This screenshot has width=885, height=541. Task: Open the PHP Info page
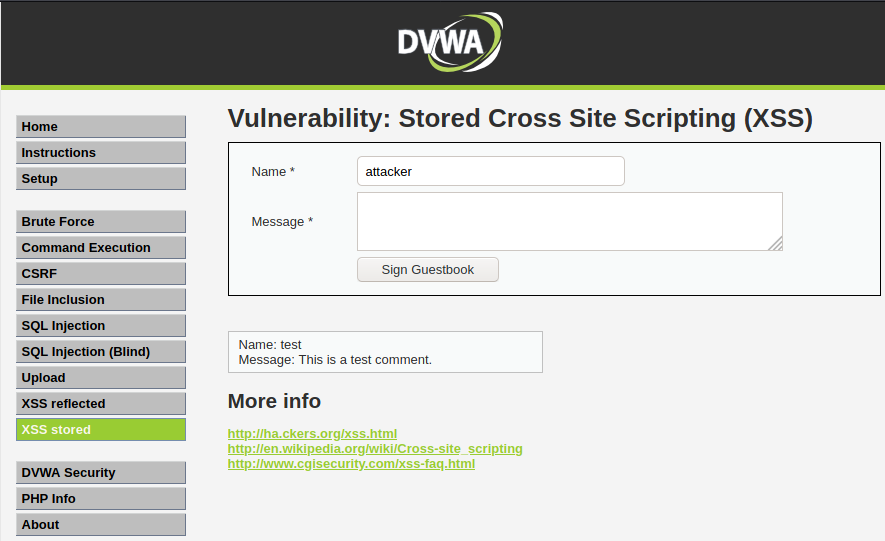[x=101, y=499]
